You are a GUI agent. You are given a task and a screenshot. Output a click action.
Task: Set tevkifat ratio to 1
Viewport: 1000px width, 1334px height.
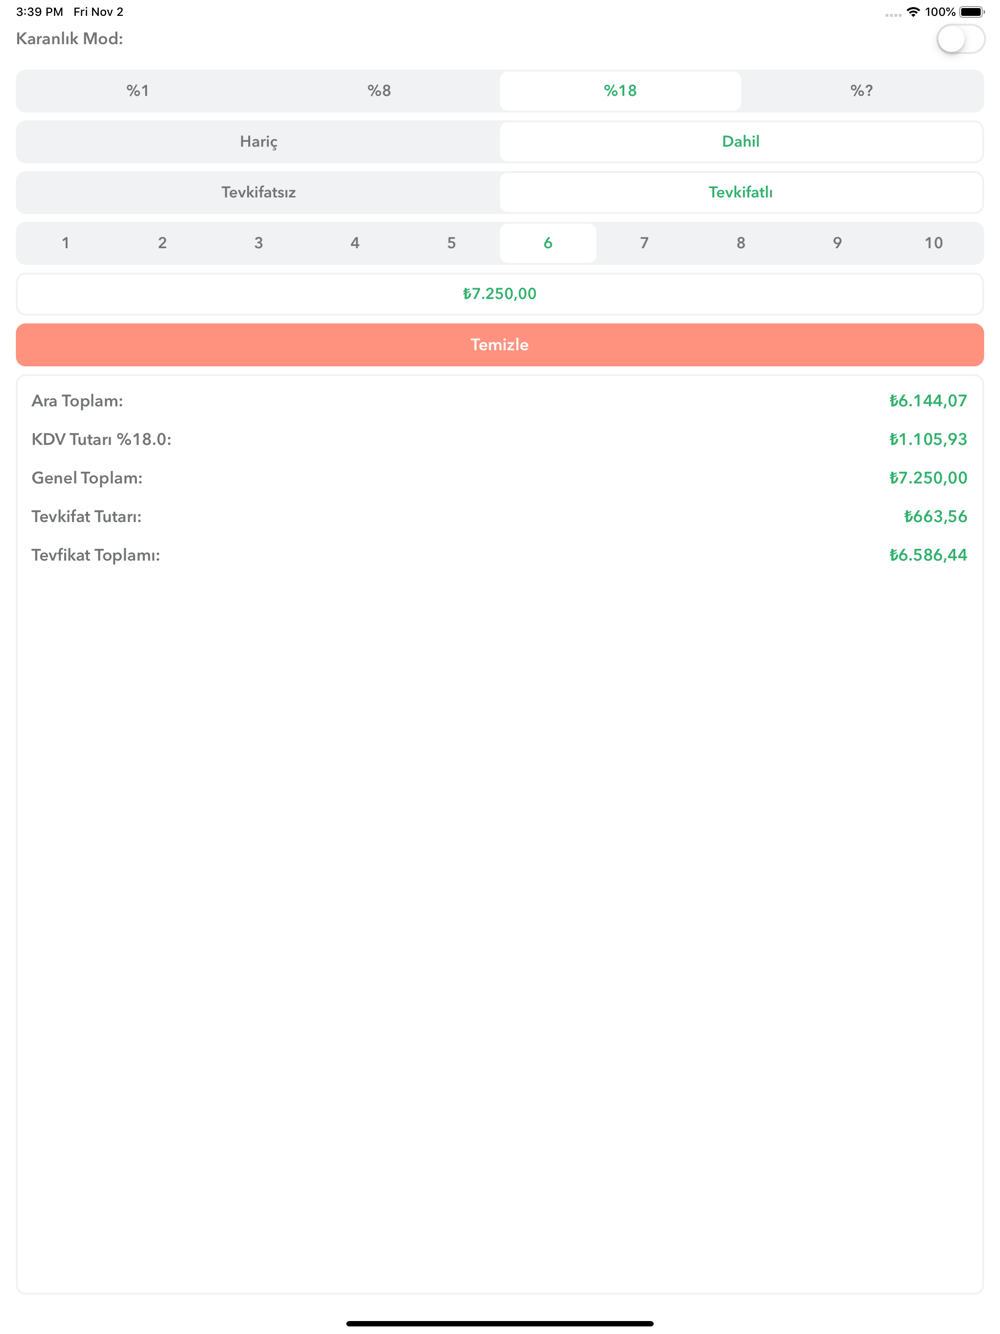click(x=66, y=243)
